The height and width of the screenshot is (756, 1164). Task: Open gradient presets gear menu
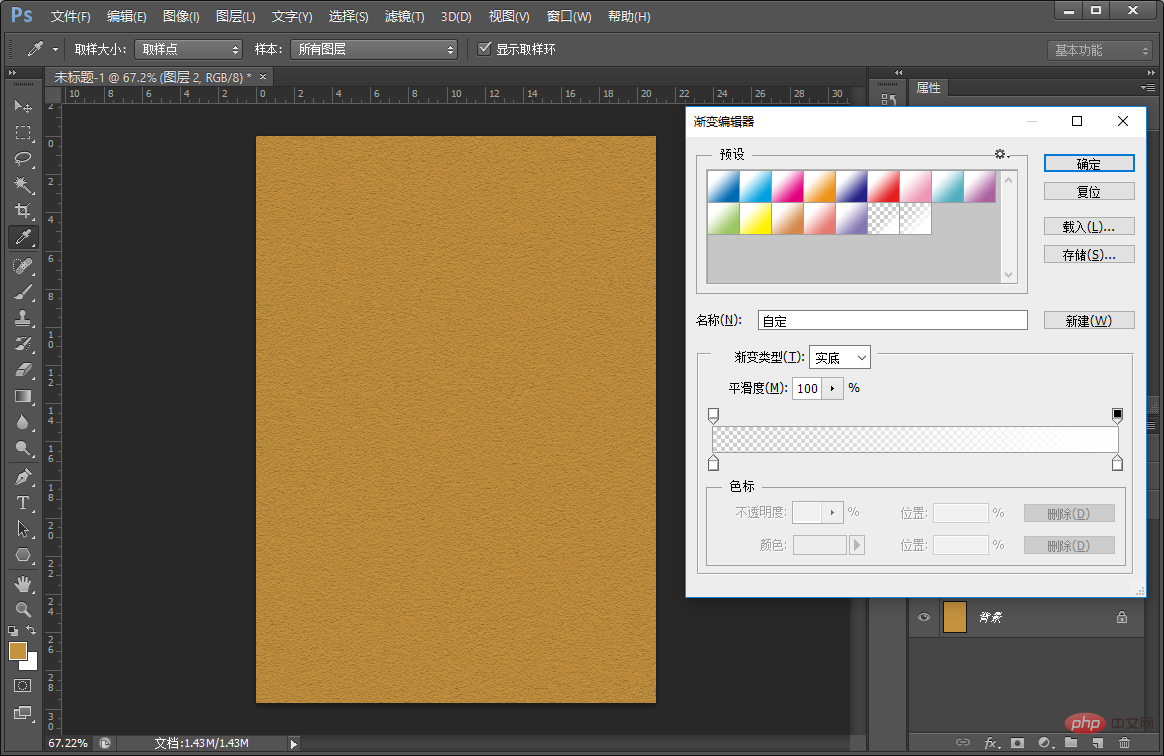click(x=1001, y=154)
